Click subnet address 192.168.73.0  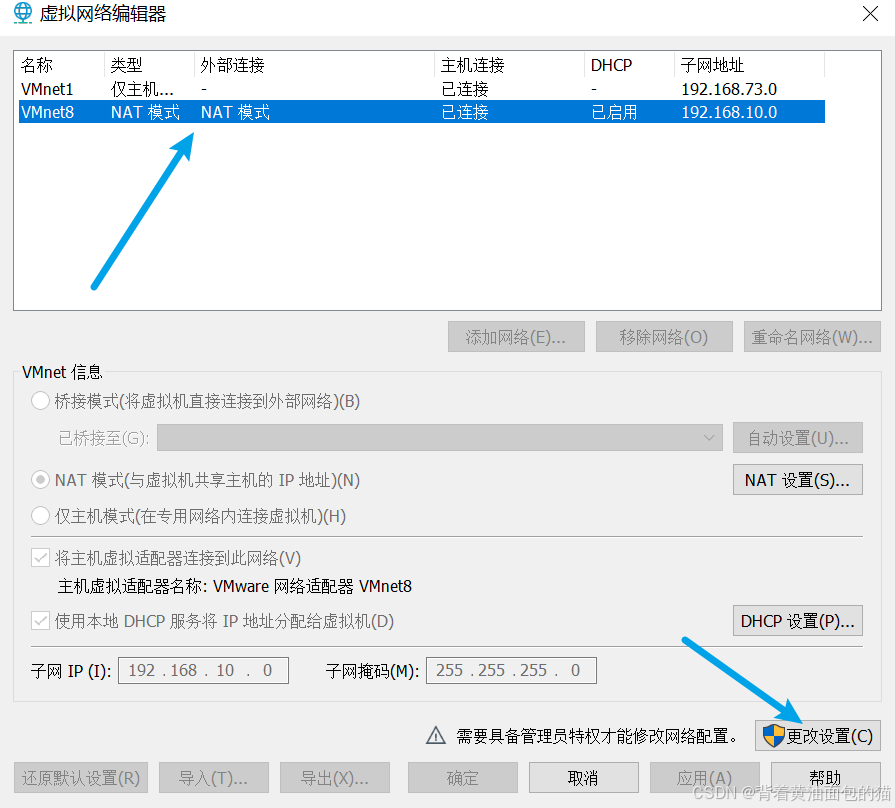coord(729,90)
